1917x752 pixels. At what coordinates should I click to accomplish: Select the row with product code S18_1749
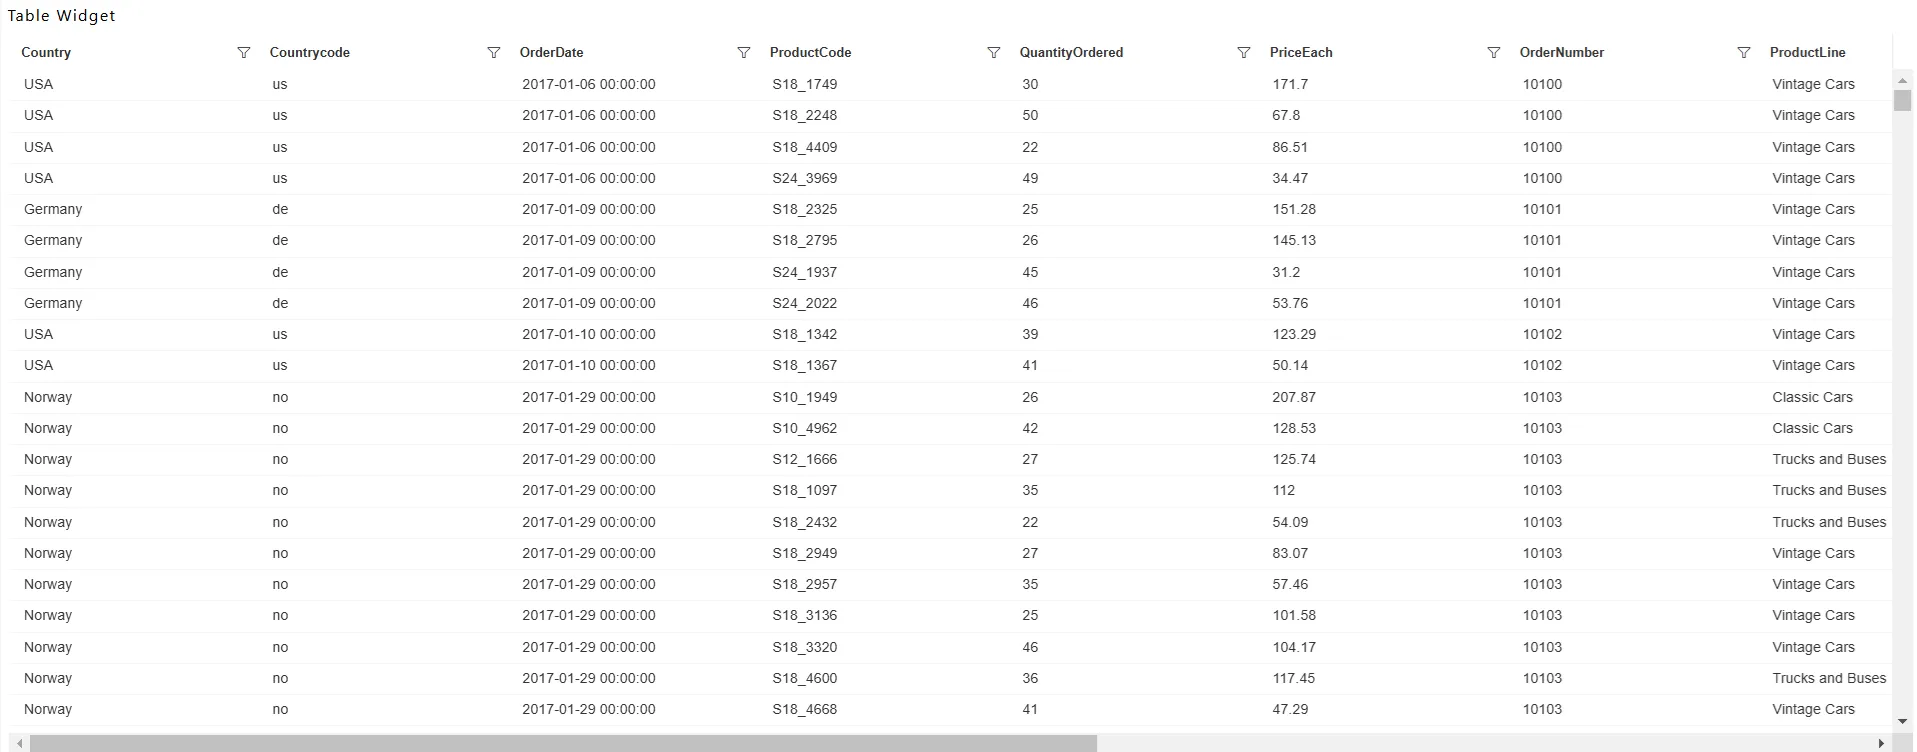[x=955, y=84]
